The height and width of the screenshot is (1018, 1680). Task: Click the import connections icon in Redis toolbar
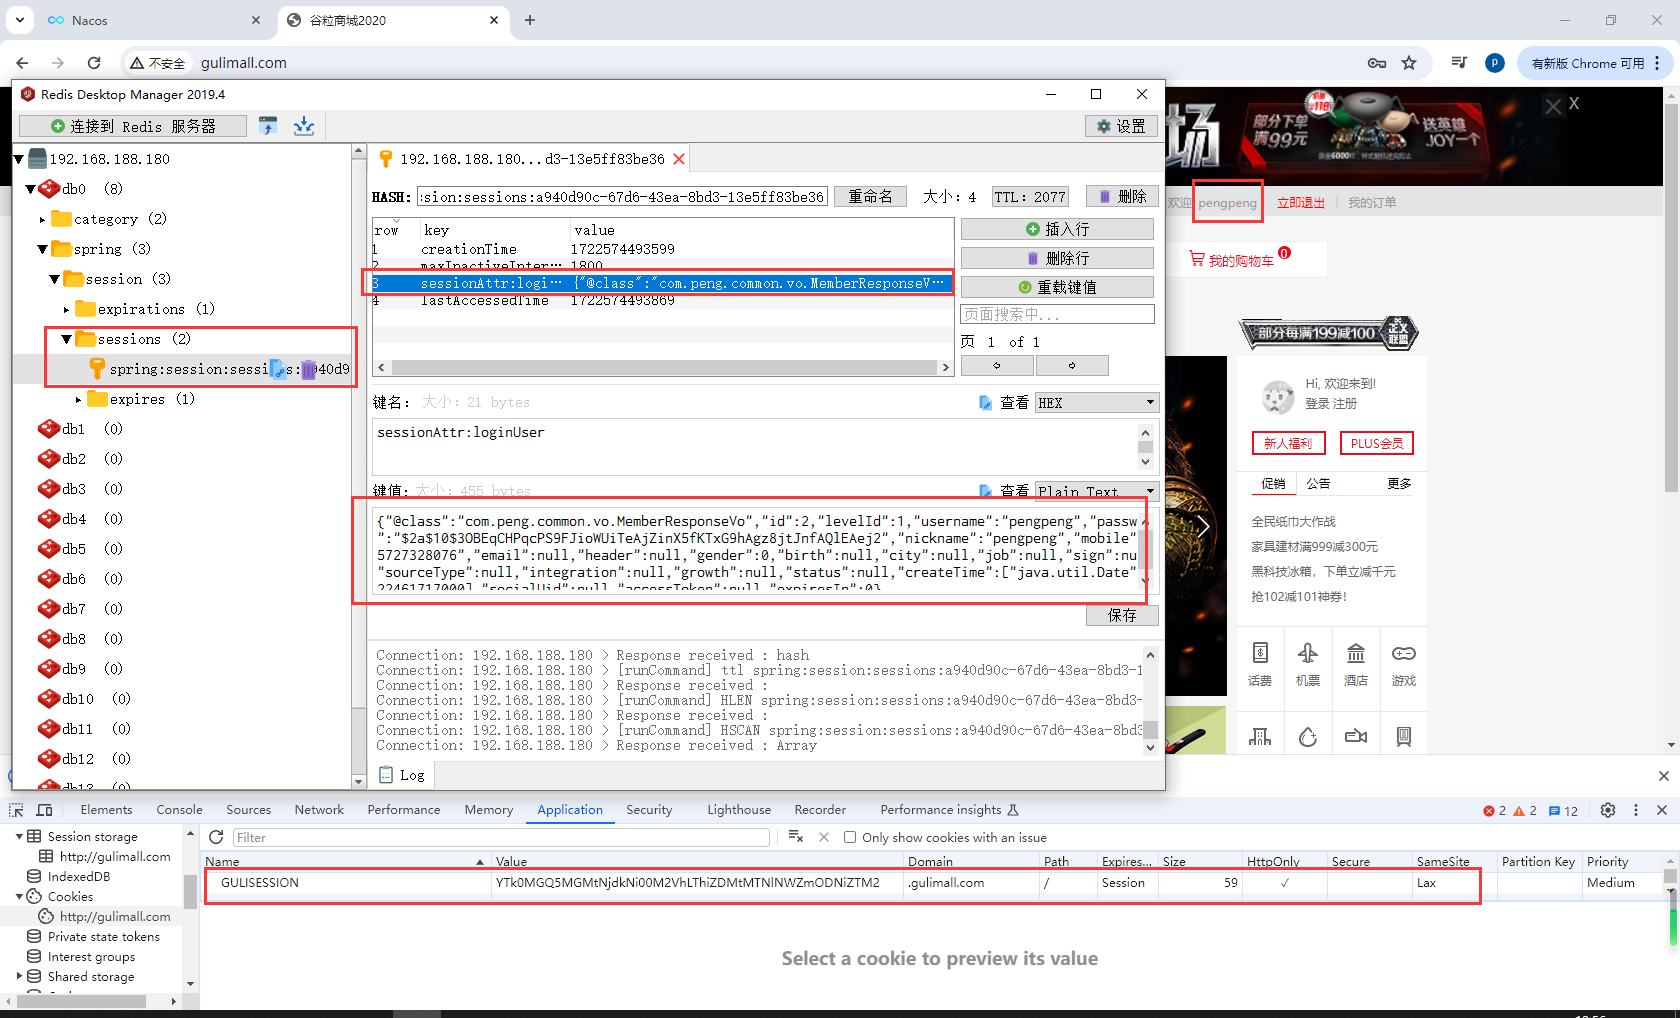pyautogui.click(x=267, y=126)
